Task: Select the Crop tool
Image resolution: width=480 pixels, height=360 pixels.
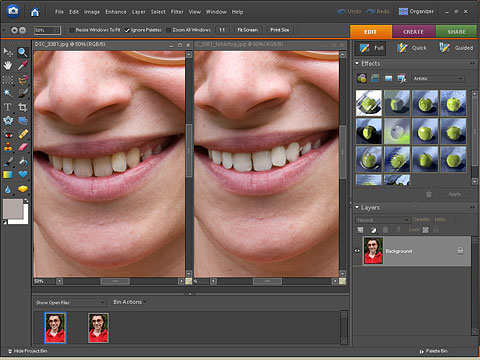Action: pyautogui.click(x=22, y=107)
